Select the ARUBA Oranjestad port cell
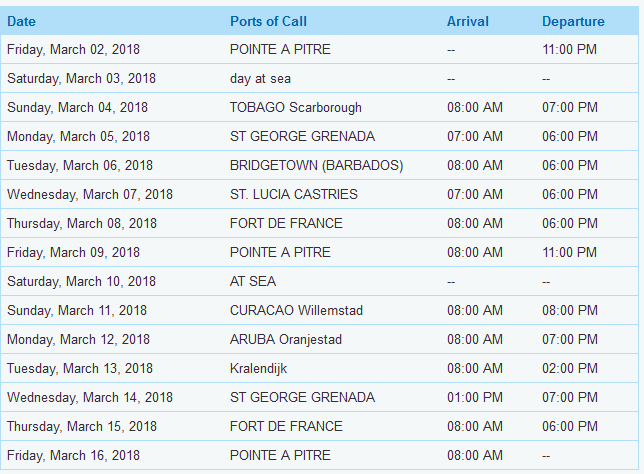Image resolution: width=644 pixels, height=474 pixels. (285, 339)
